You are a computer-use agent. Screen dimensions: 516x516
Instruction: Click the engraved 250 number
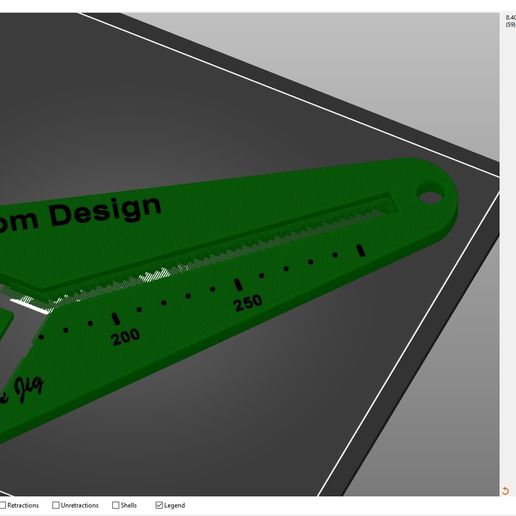coord(248,303)
